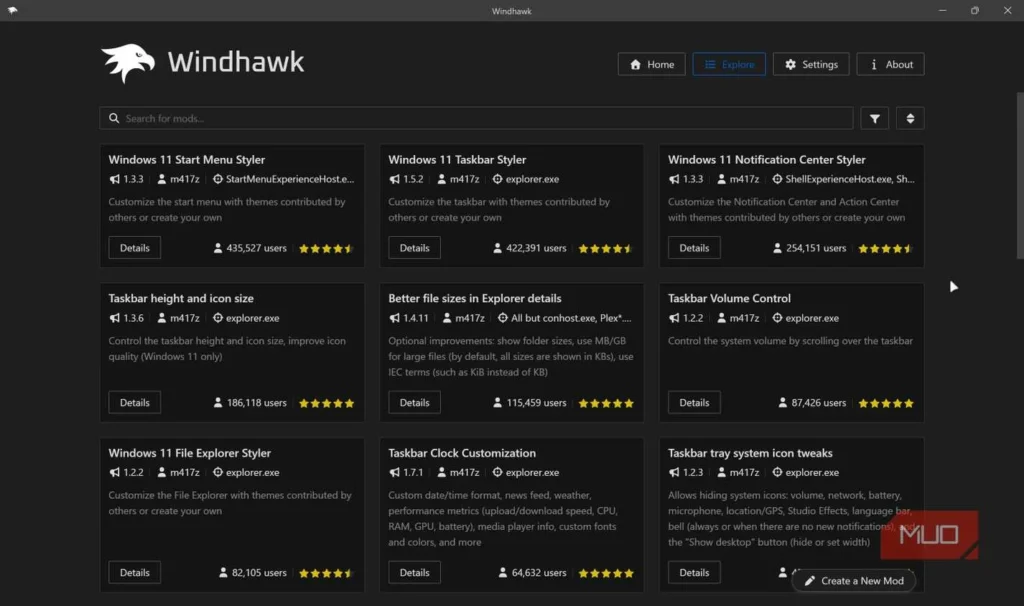
Task: Click the Taskbar tray system icon tweaks title
Action: point(750,453)
